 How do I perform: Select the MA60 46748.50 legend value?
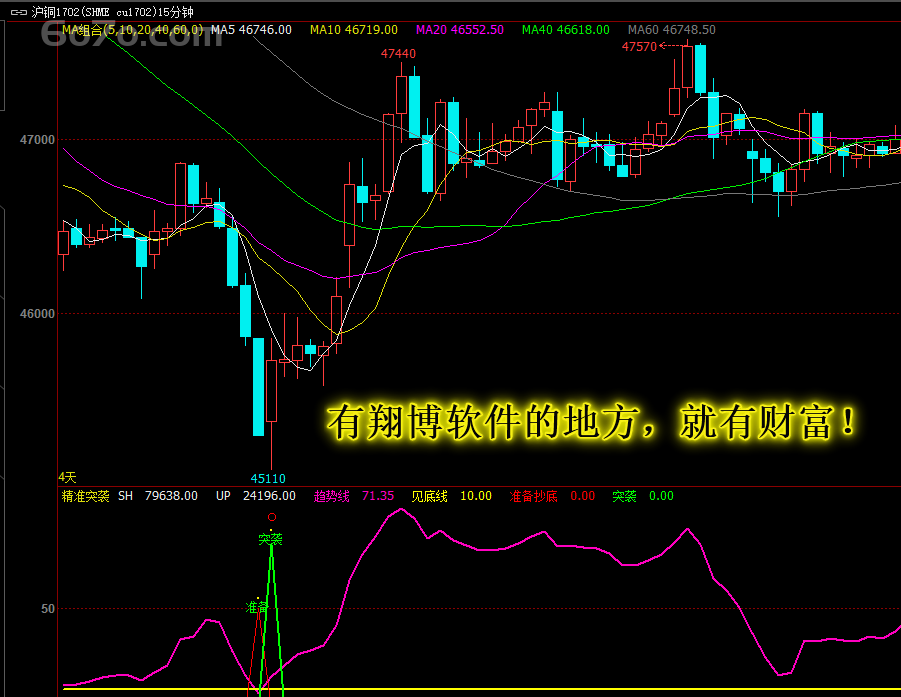[672, 30]
